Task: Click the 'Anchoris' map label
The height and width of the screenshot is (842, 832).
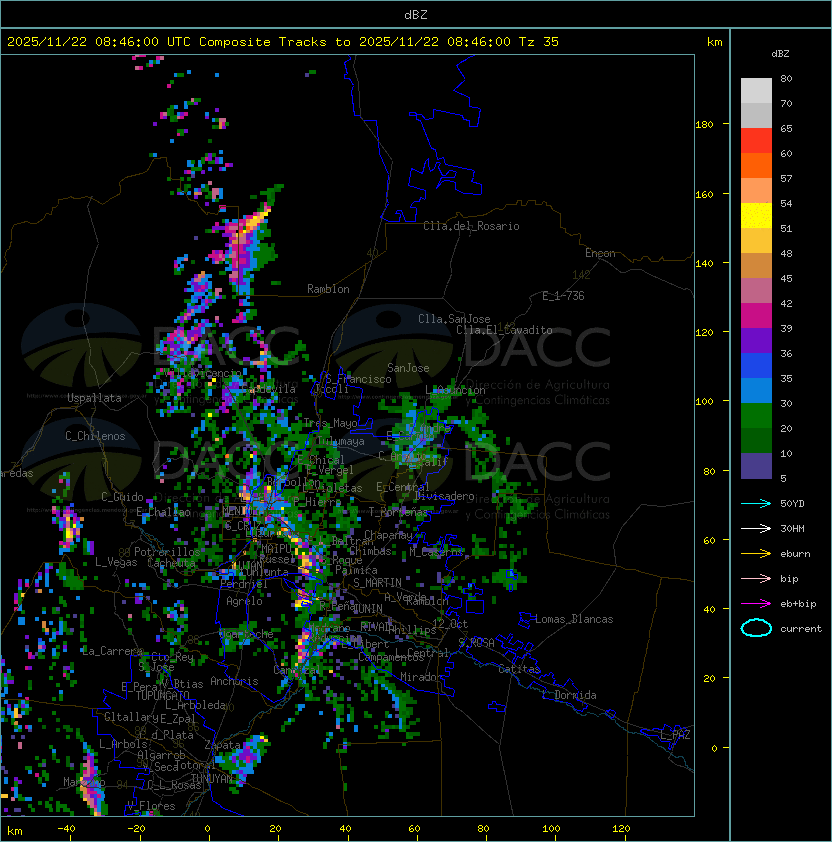Action: click(x=234, y=681)
